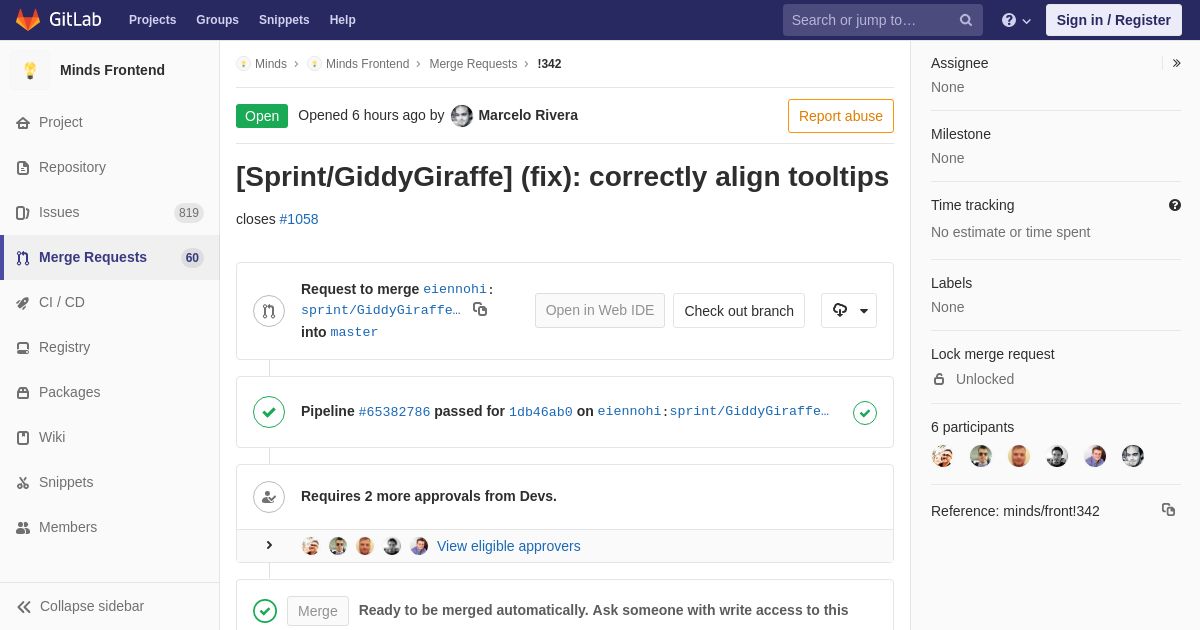Click the Search or jump to field
The height and width of the screenshot is (630, 1200).
[870, 20]
